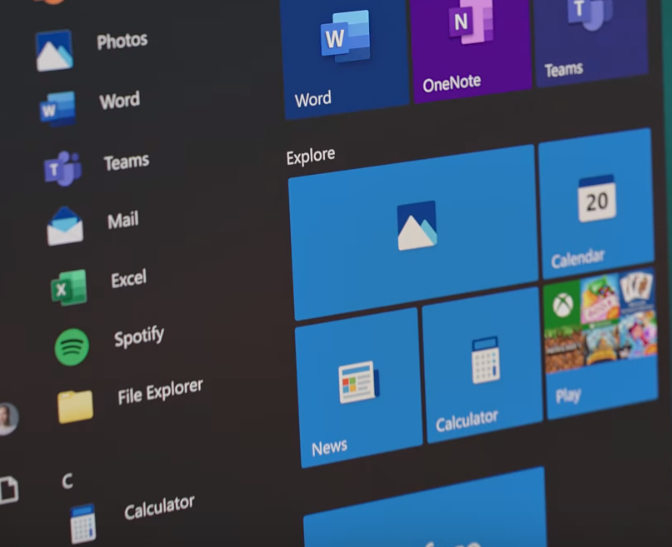This screenshot has width=672, height=547.
Task: Open the Calendar tile showing 20
Action: (x=596, y=203)
